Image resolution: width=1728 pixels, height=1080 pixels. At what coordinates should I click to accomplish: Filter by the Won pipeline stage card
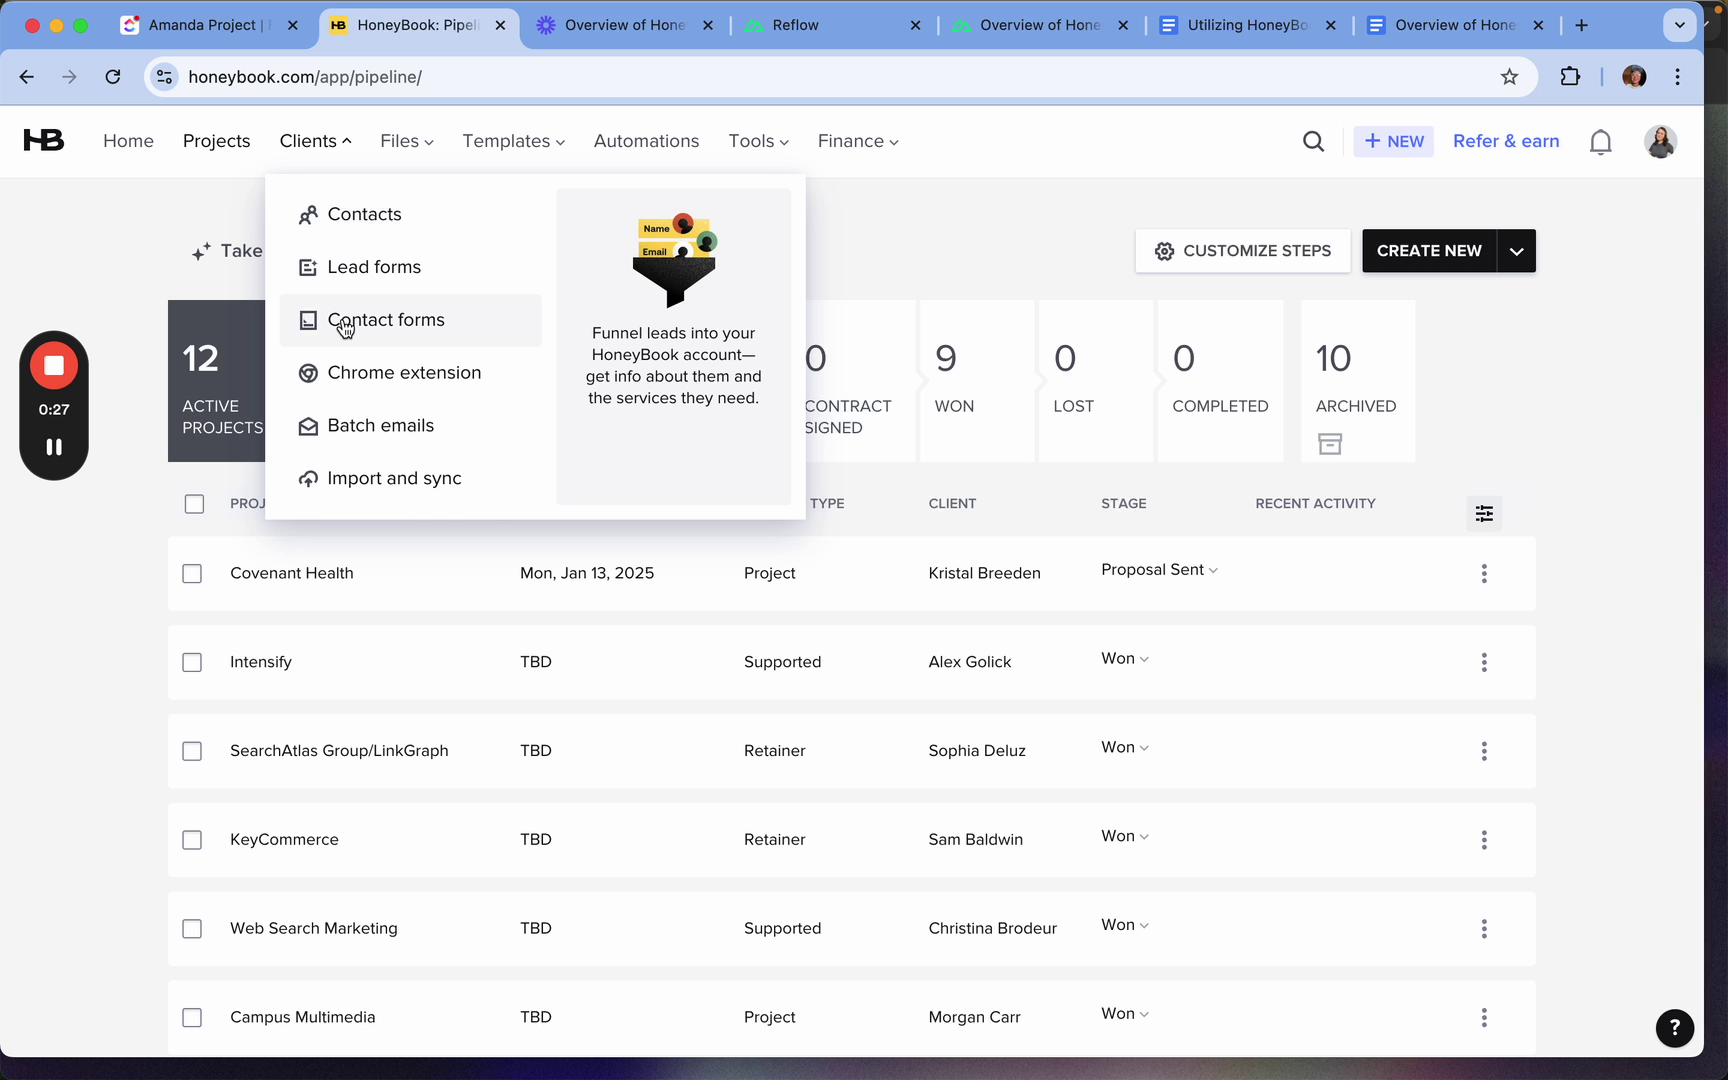(x=977, y=381)
